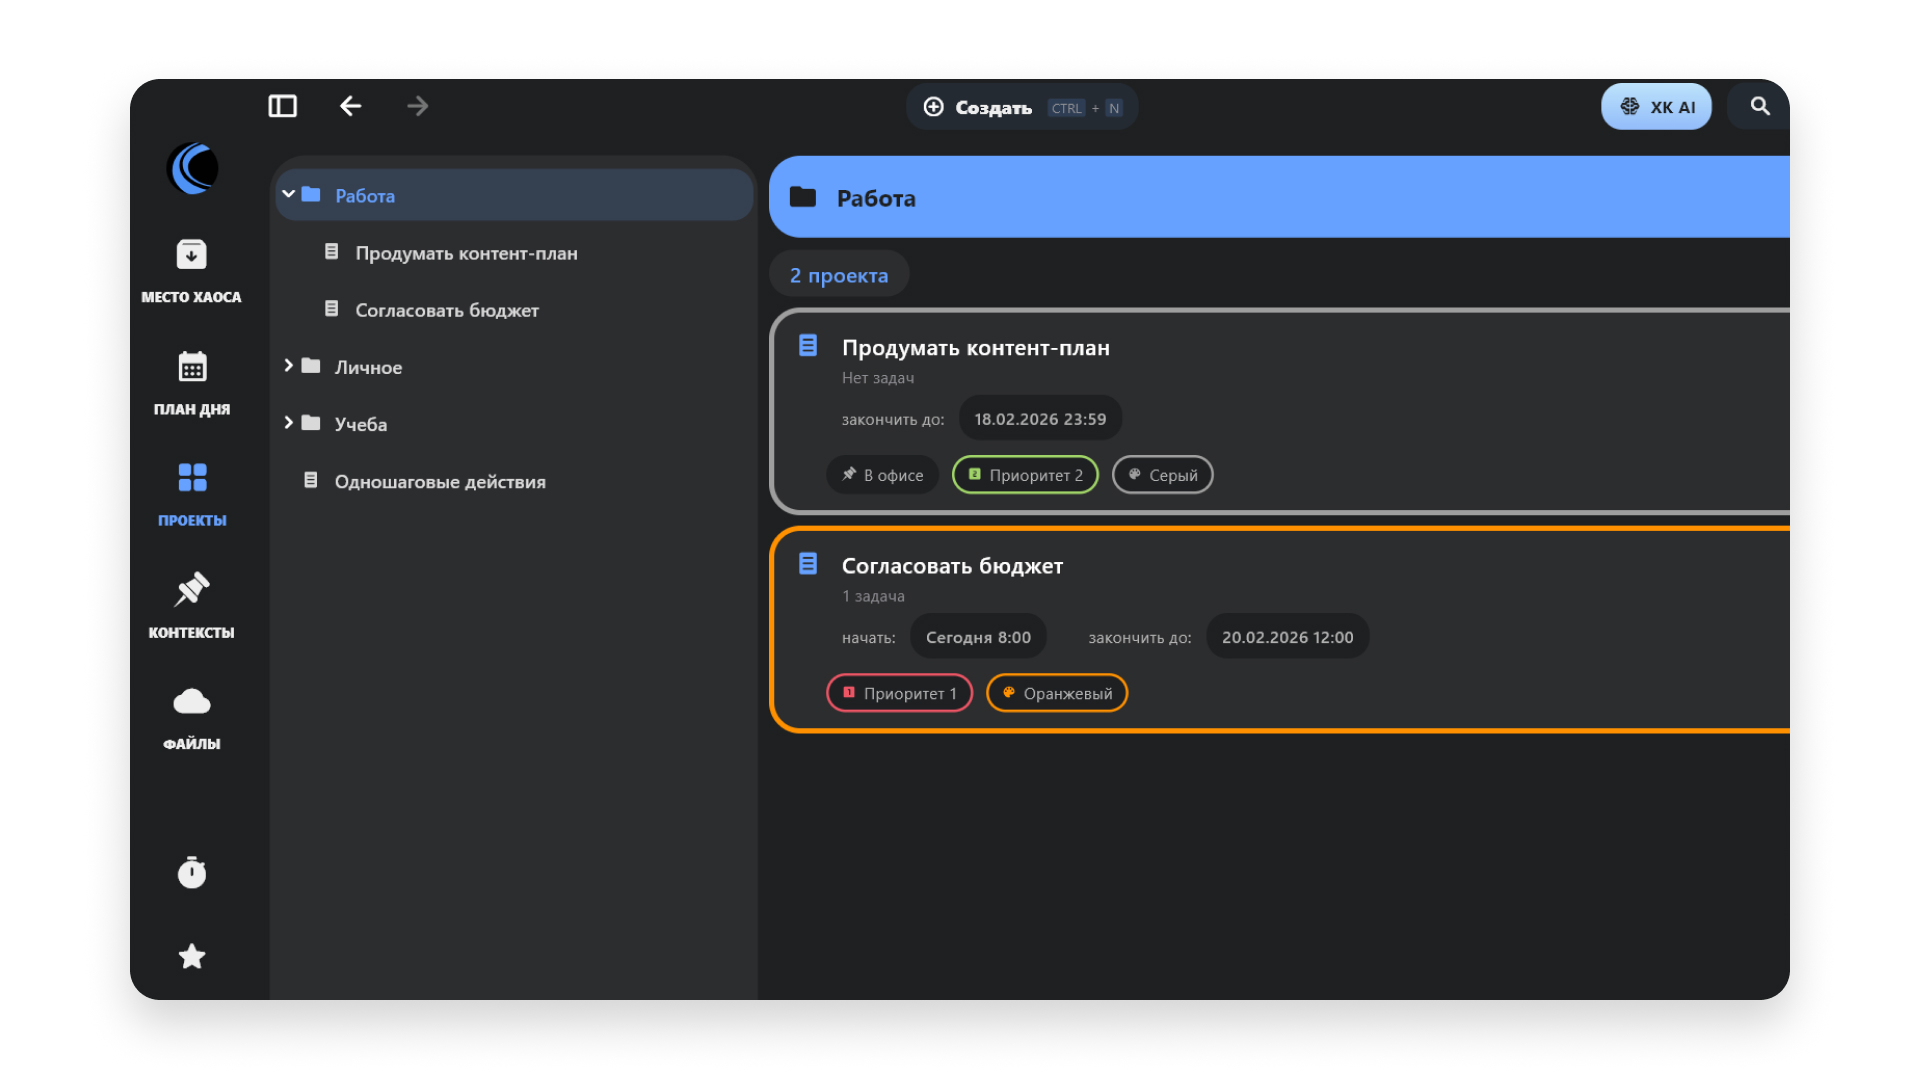
Task: Open the ХК AI assistant button
Action: point(1656,107)
